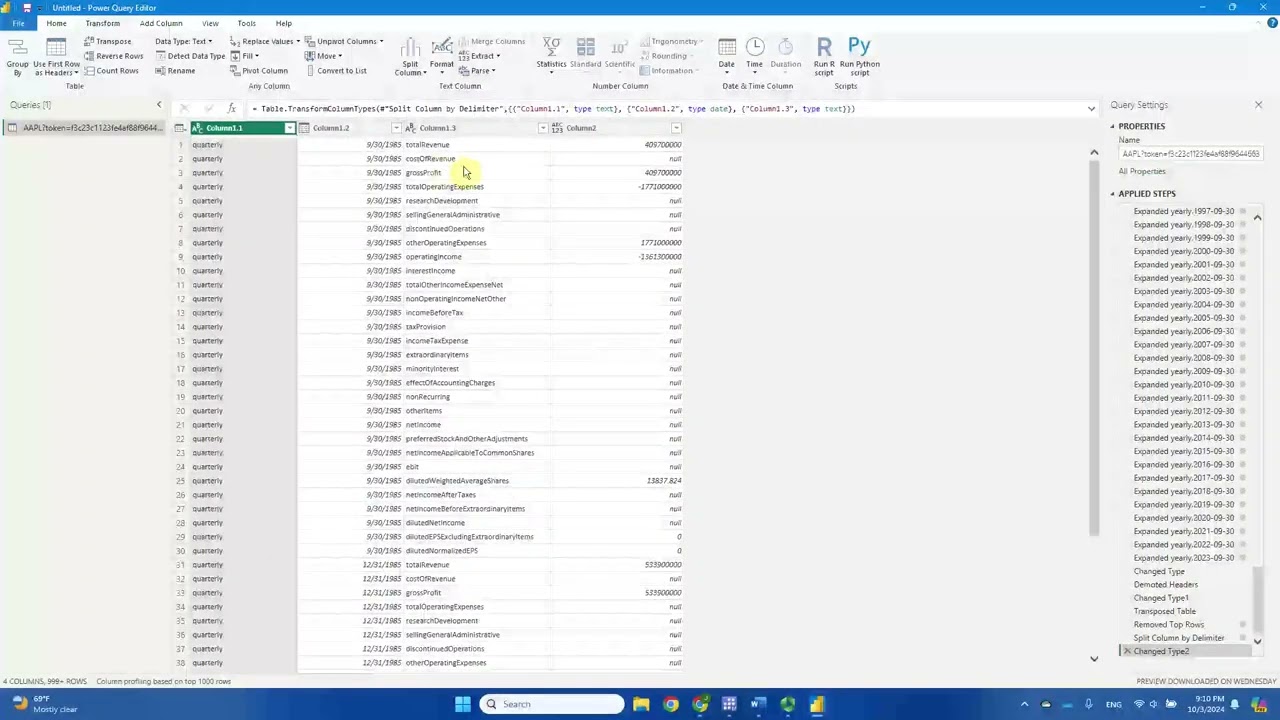Collapse the APPLIED STEPS section
This screenshot has height=720, width=1280.
1112,194
